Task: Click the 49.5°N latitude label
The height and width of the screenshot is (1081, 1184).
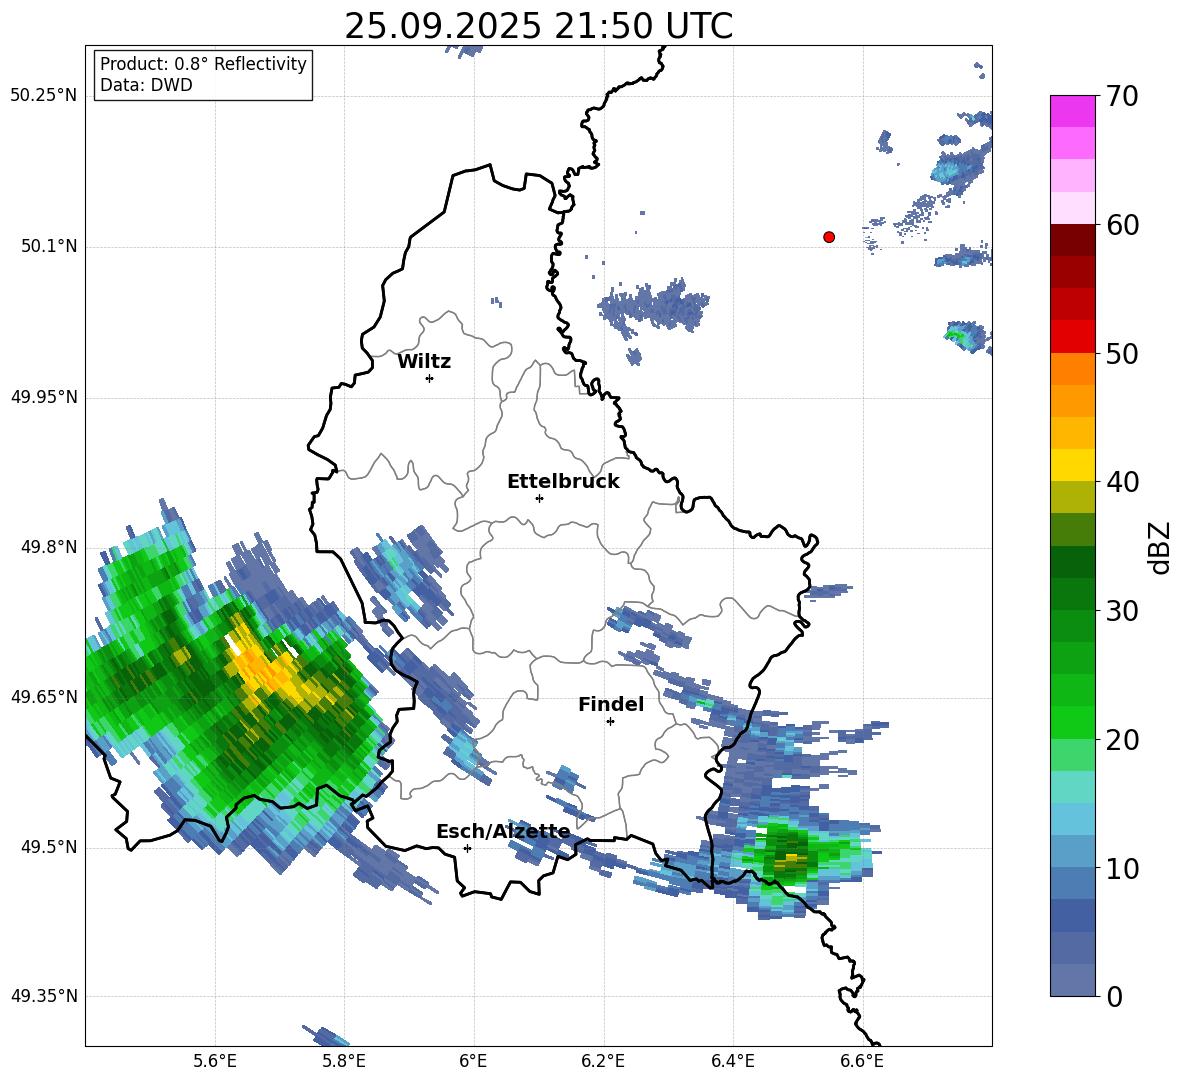Action: click(49, 847)
